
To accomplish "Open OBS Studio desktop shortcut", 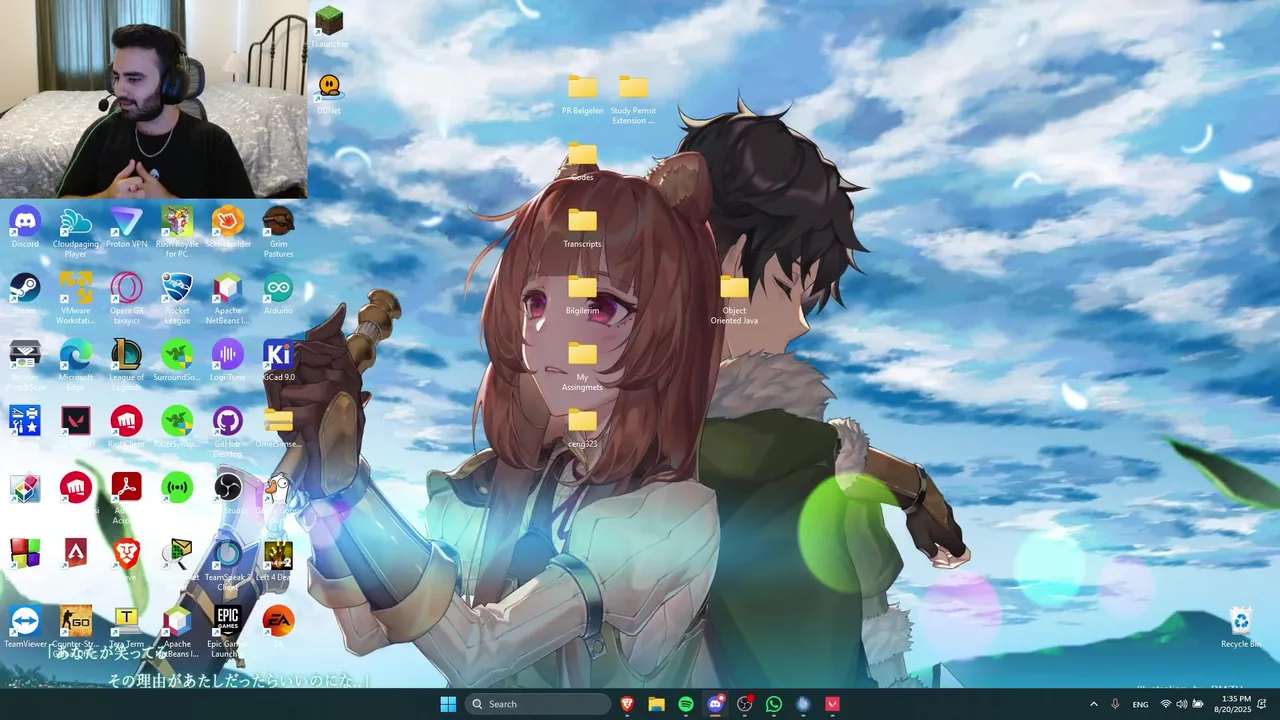I will [228, 493].
